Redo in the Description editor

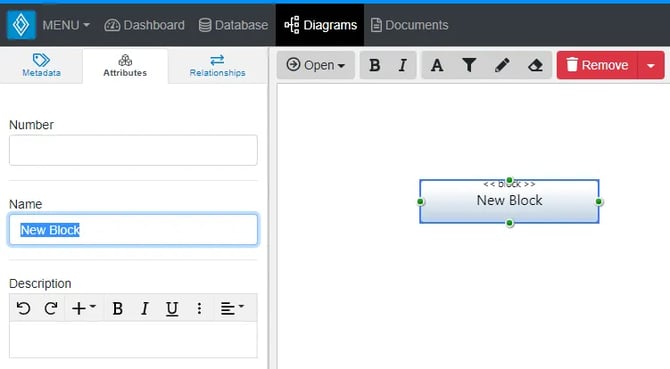51,308
